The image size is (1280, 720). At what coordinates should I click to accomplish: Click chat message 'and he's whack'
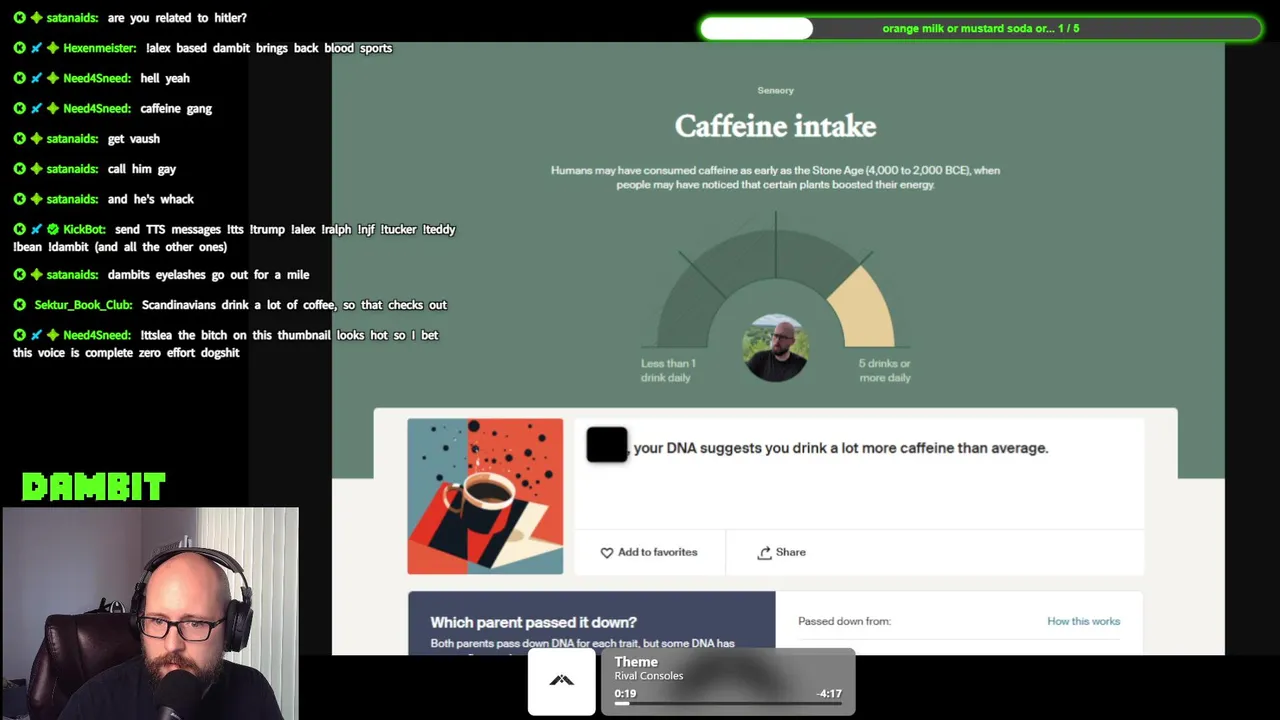click(151, 199)
